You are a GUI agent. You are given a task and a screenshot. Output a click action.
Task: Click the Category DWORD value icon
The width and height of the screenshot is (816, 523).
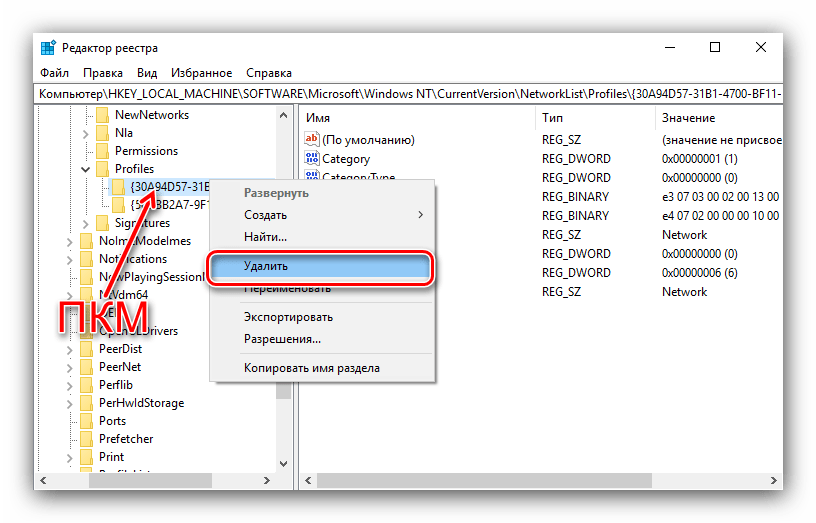click(311, 158)
